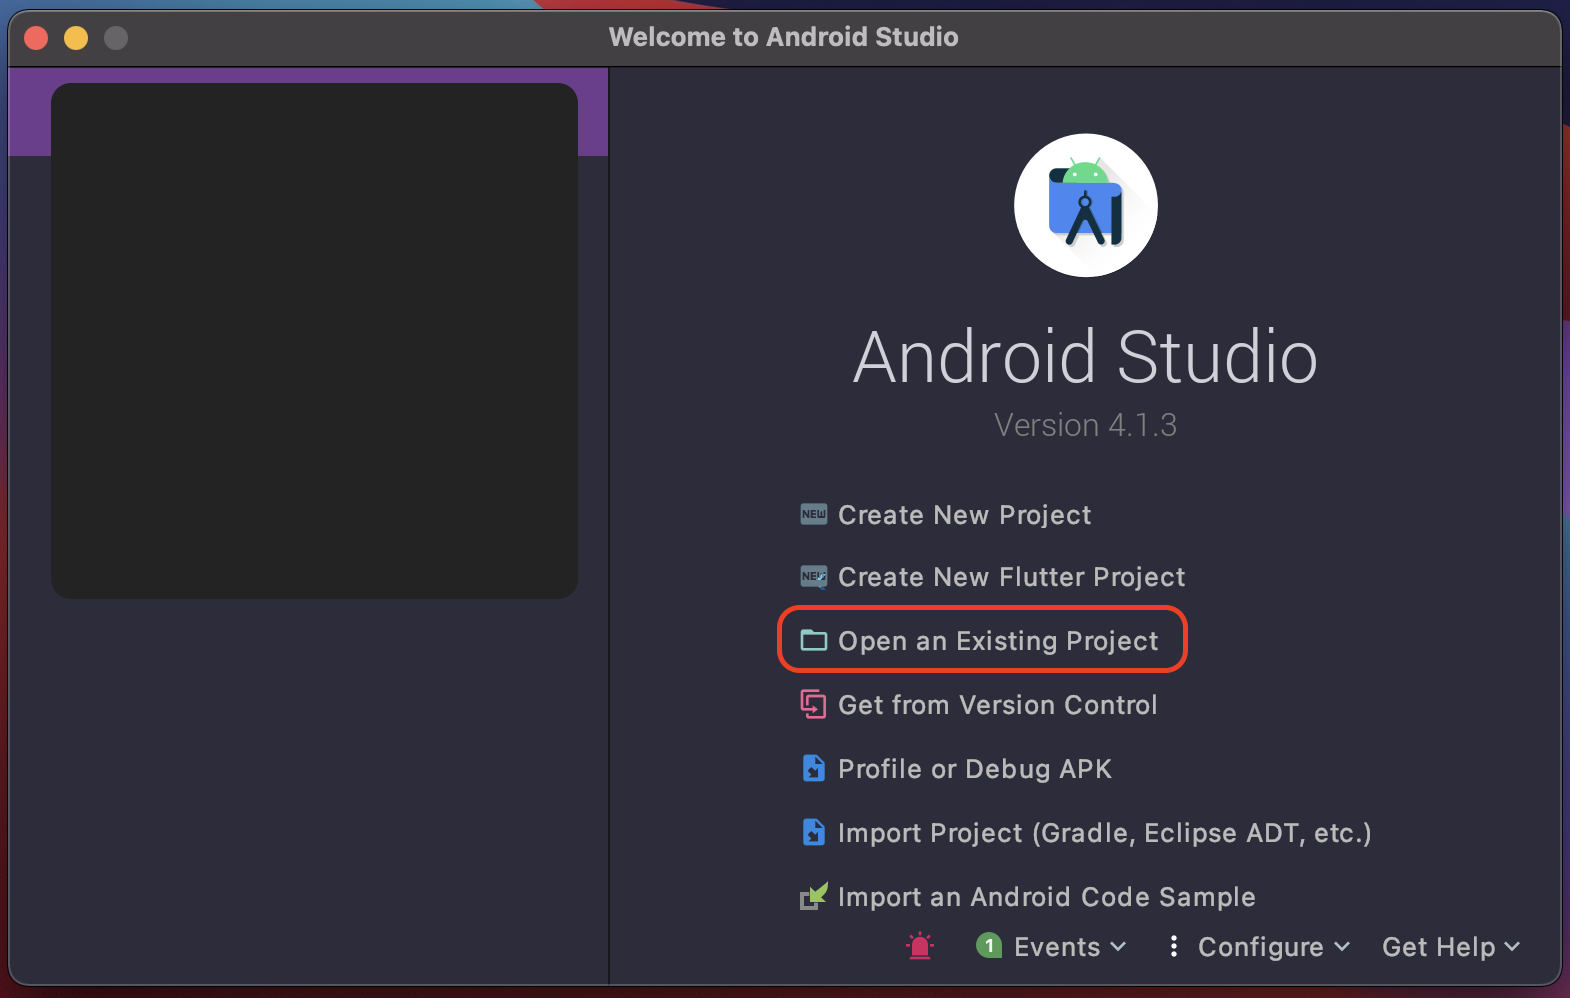Choose Get from Version Control
The image size is (1570, 998).
(x=997, y=705)
